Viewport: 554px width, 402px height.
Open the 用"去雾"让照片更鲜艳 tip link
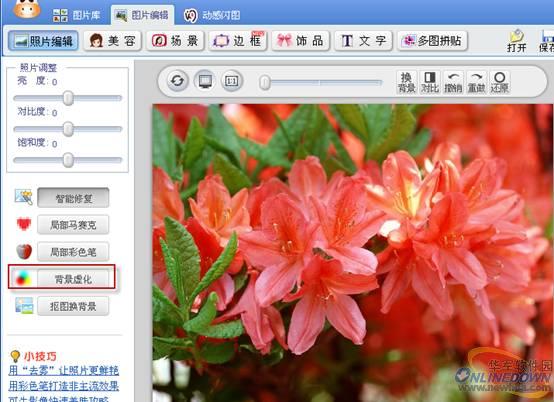64,370
